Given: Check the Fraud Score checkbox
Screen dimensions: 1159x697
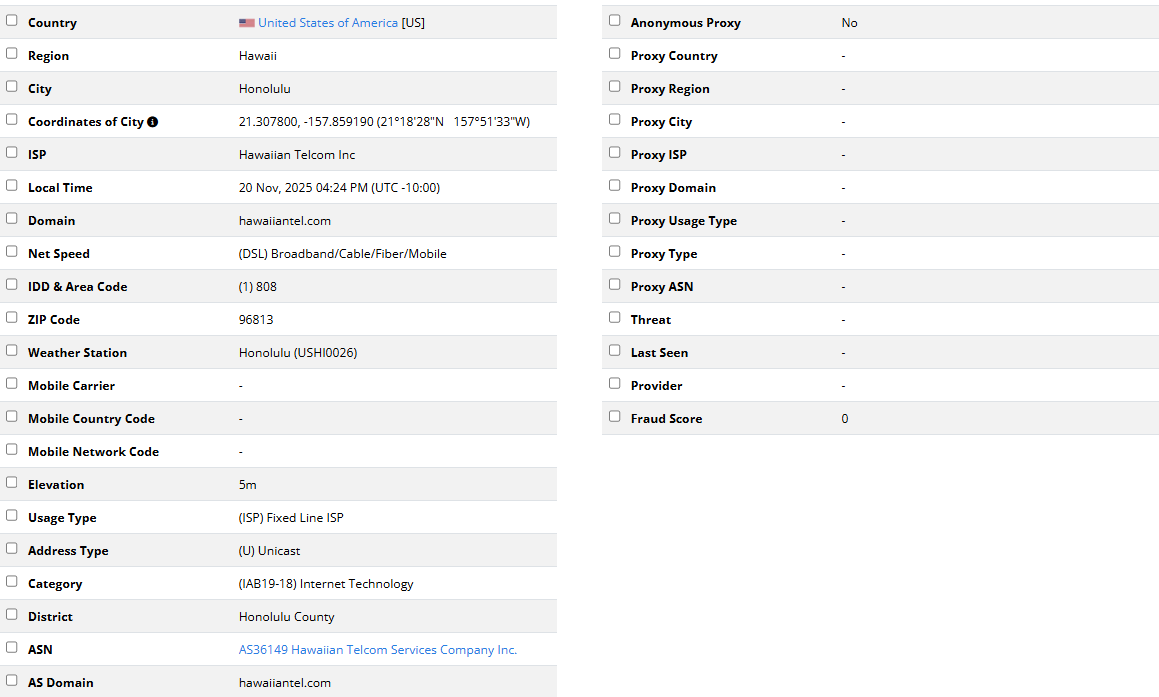Looking at the screenshot, I should tap(614, 416).
